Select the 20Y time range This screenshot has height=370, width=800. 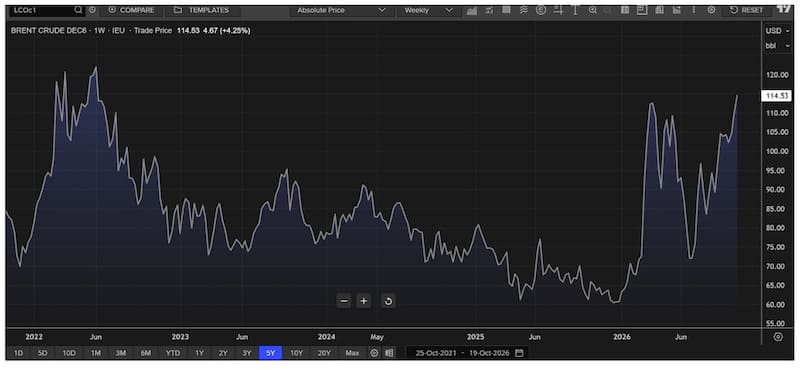(324, 353)
